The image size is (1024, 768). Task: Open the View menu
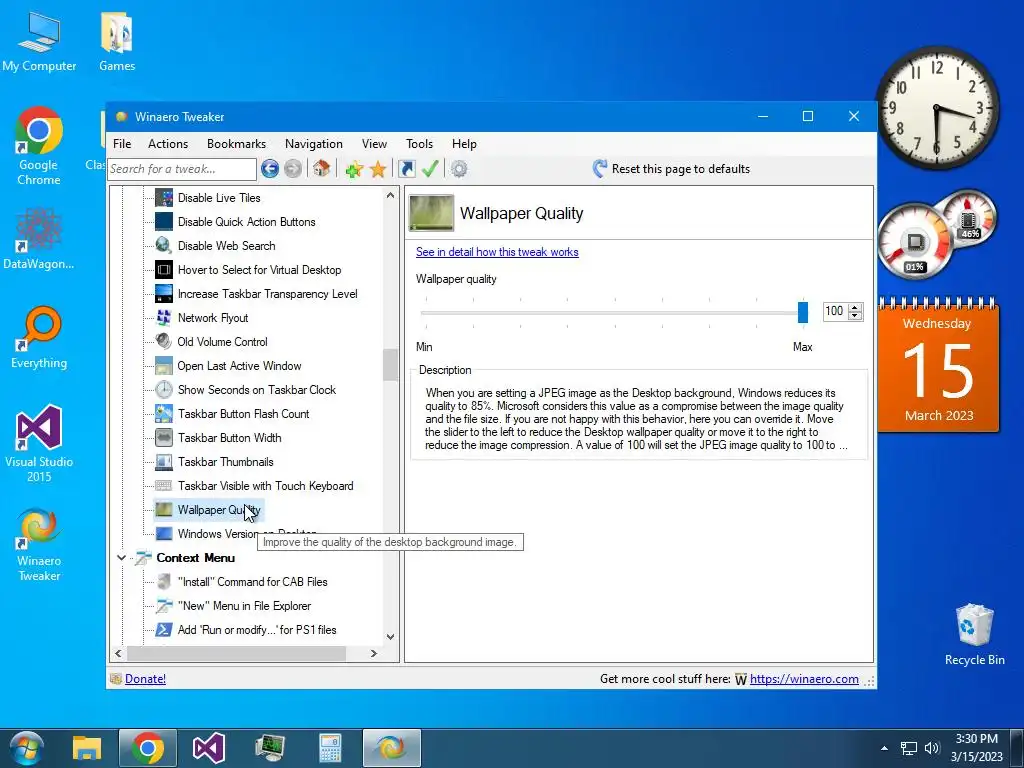tap(374, 144)
